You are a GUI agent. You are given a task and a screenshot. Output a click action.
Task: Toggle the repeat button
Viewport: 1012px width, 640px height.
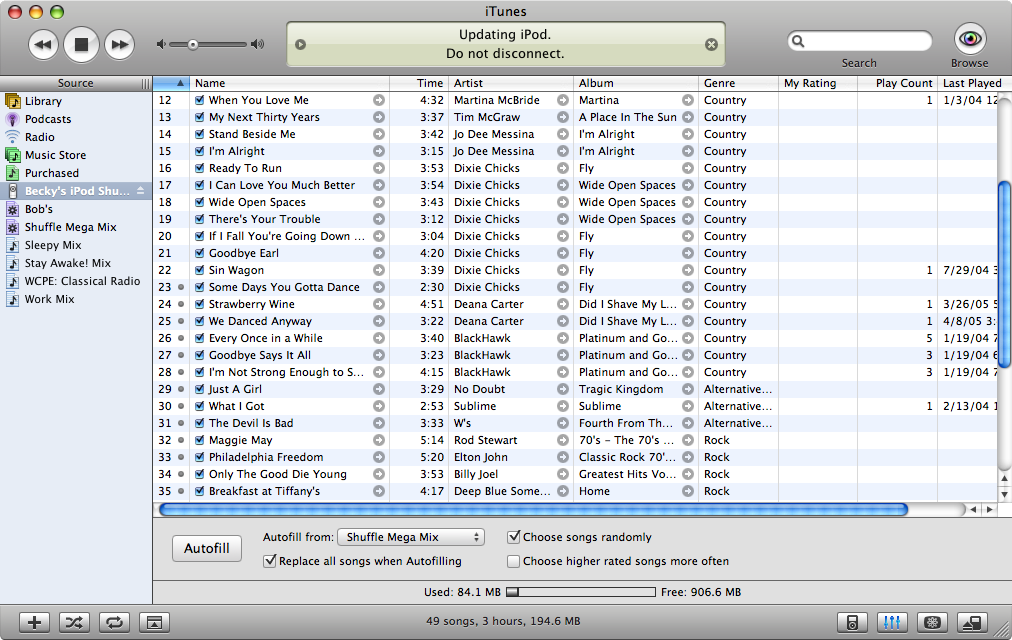[114, 623]
